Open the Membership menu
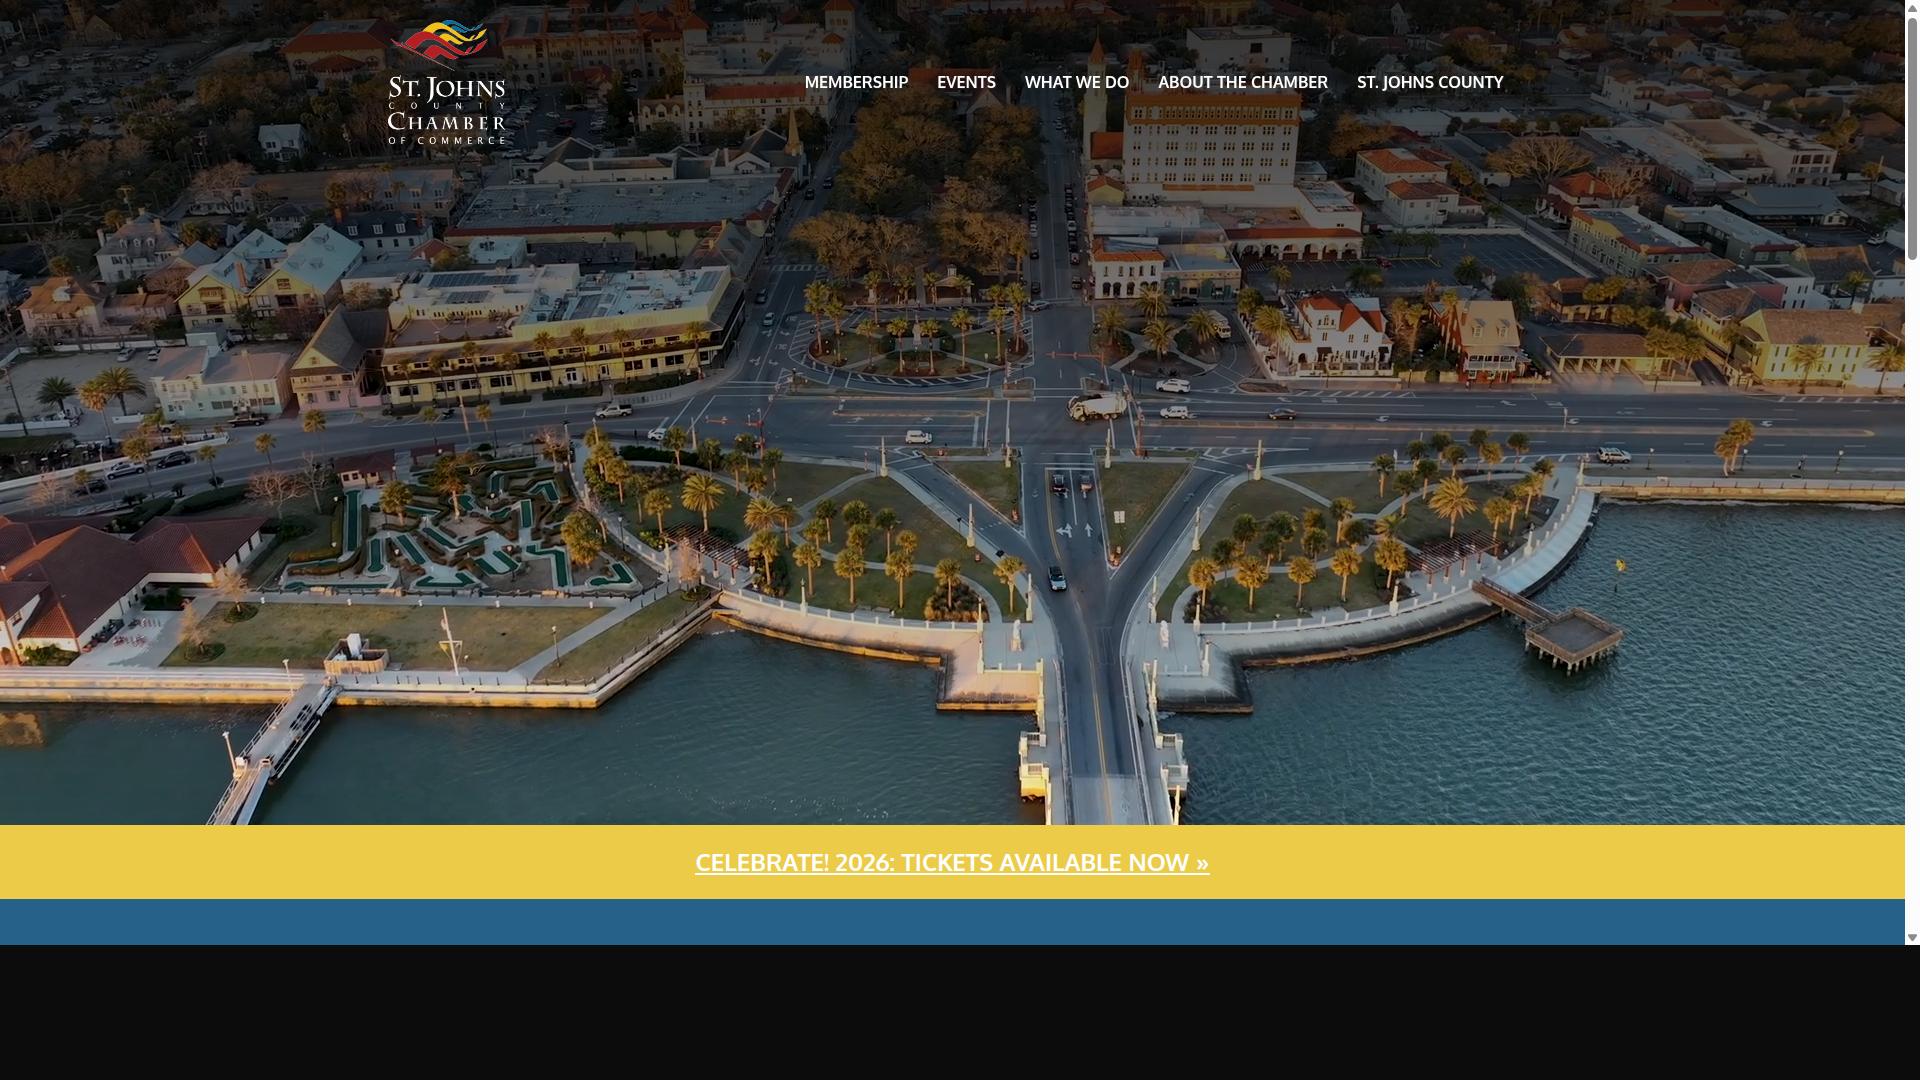Image resolution: width=1920 pixels, height=1080 pixels. 856,82
